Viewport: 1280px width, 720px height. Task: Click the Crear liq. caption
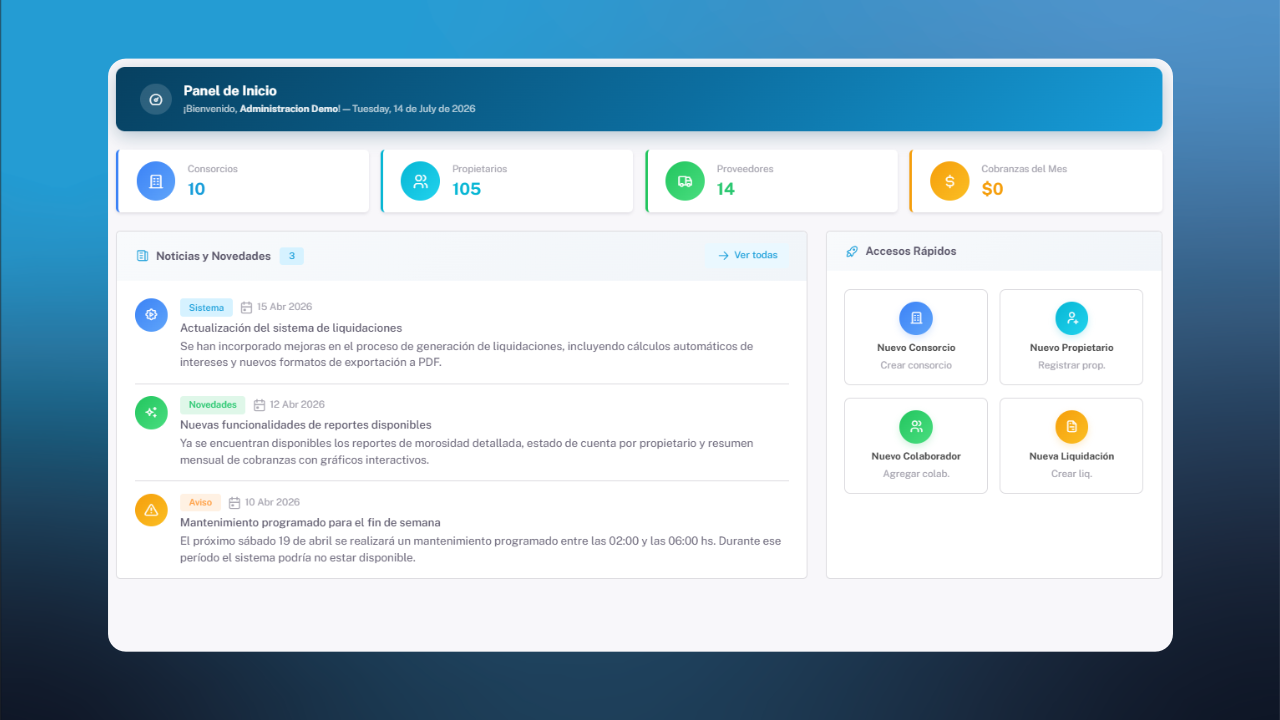[x=1071, y=474]
